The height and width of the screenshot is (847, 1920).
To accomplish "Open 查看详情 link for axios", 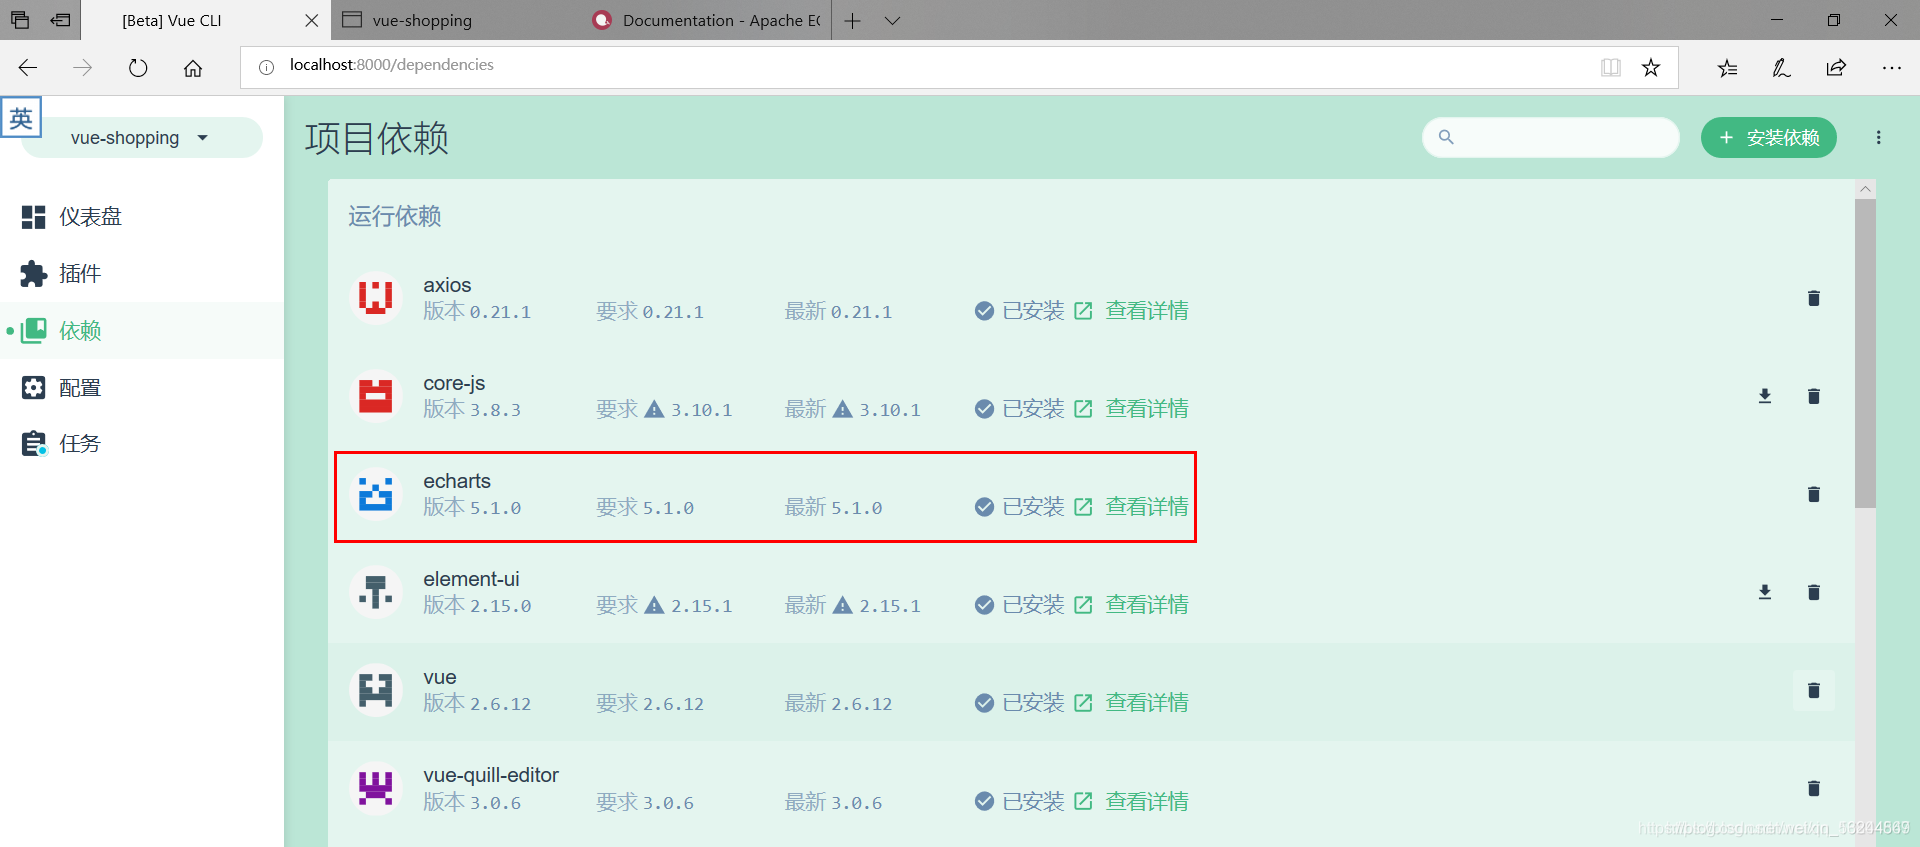I will click(x=1146, y=311).
